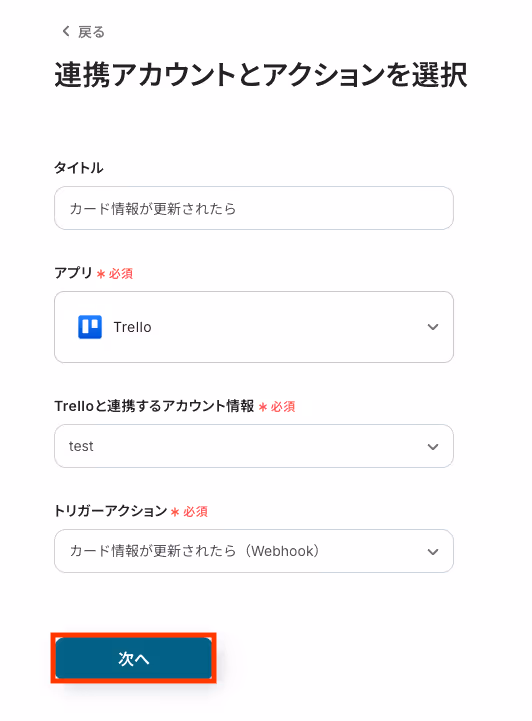Click the chevron in the Trello app selector
Viewport: 532px width, 721px height.
(433, 327)
